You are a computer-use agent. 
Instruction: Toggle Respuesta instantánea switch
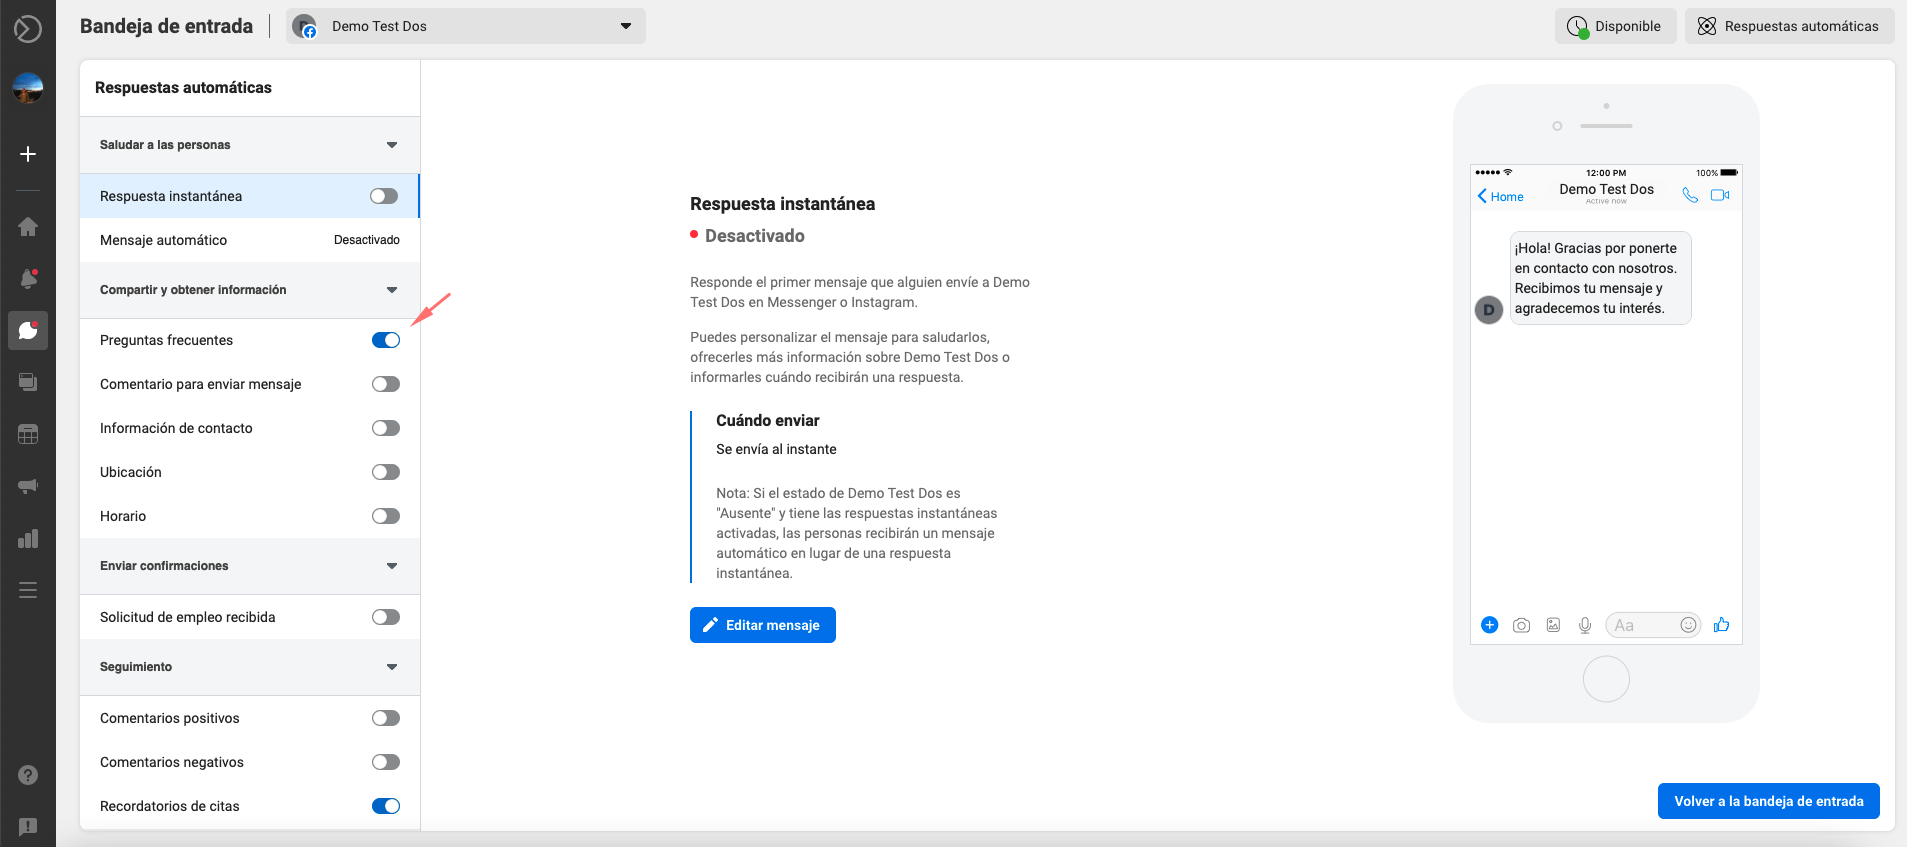pos(384,196)
